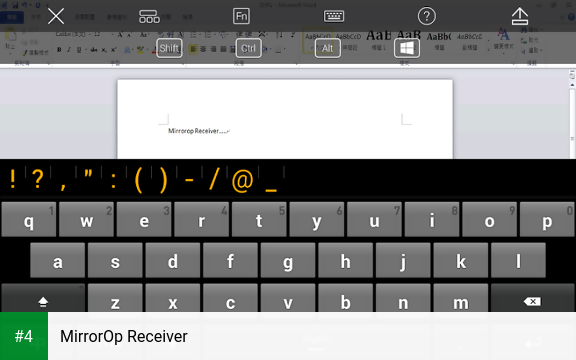576x360 pixels.
Task: Open the window layout switcher icon
Action: (149, 17)
